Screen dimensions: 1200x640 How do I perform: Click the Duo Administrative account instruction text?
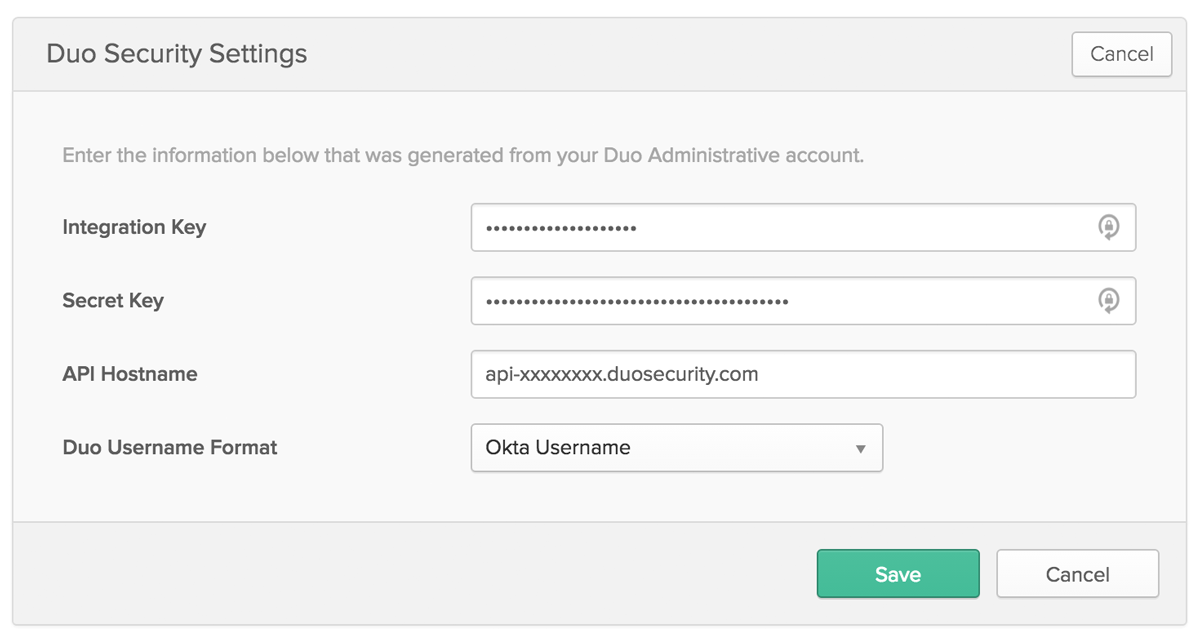pyautogui.click(x=463, y=155)
